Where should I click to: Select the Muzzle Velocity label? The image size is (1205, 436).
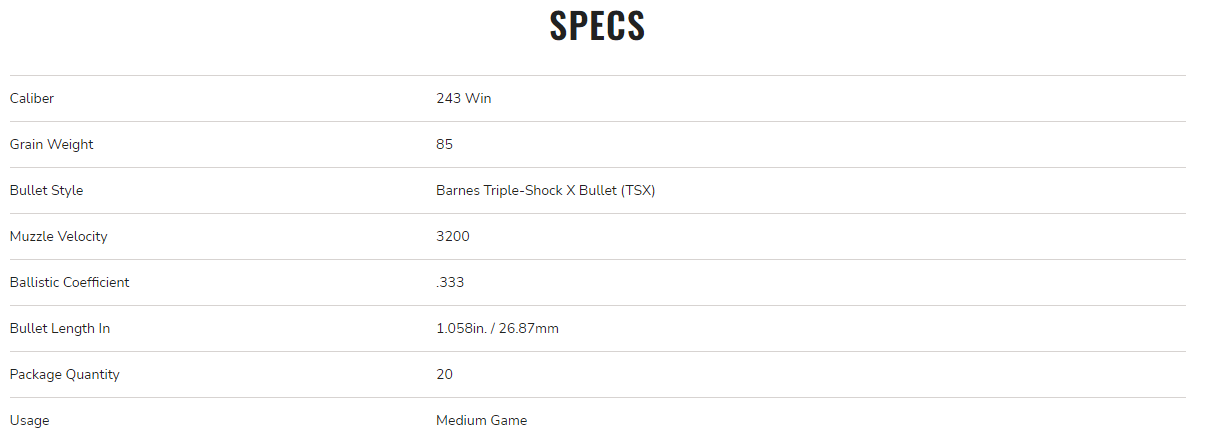59,236
